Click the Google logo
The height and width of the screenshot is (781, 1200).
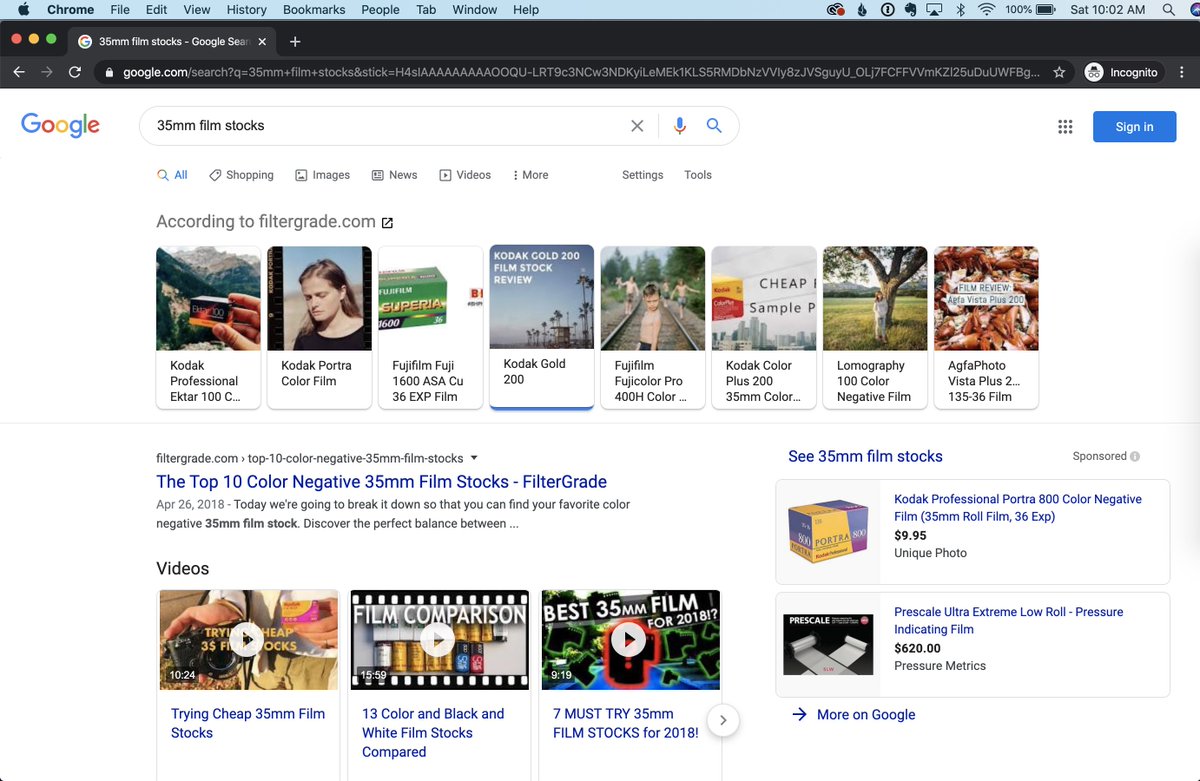pyautogui.click(x=60, y=125)
